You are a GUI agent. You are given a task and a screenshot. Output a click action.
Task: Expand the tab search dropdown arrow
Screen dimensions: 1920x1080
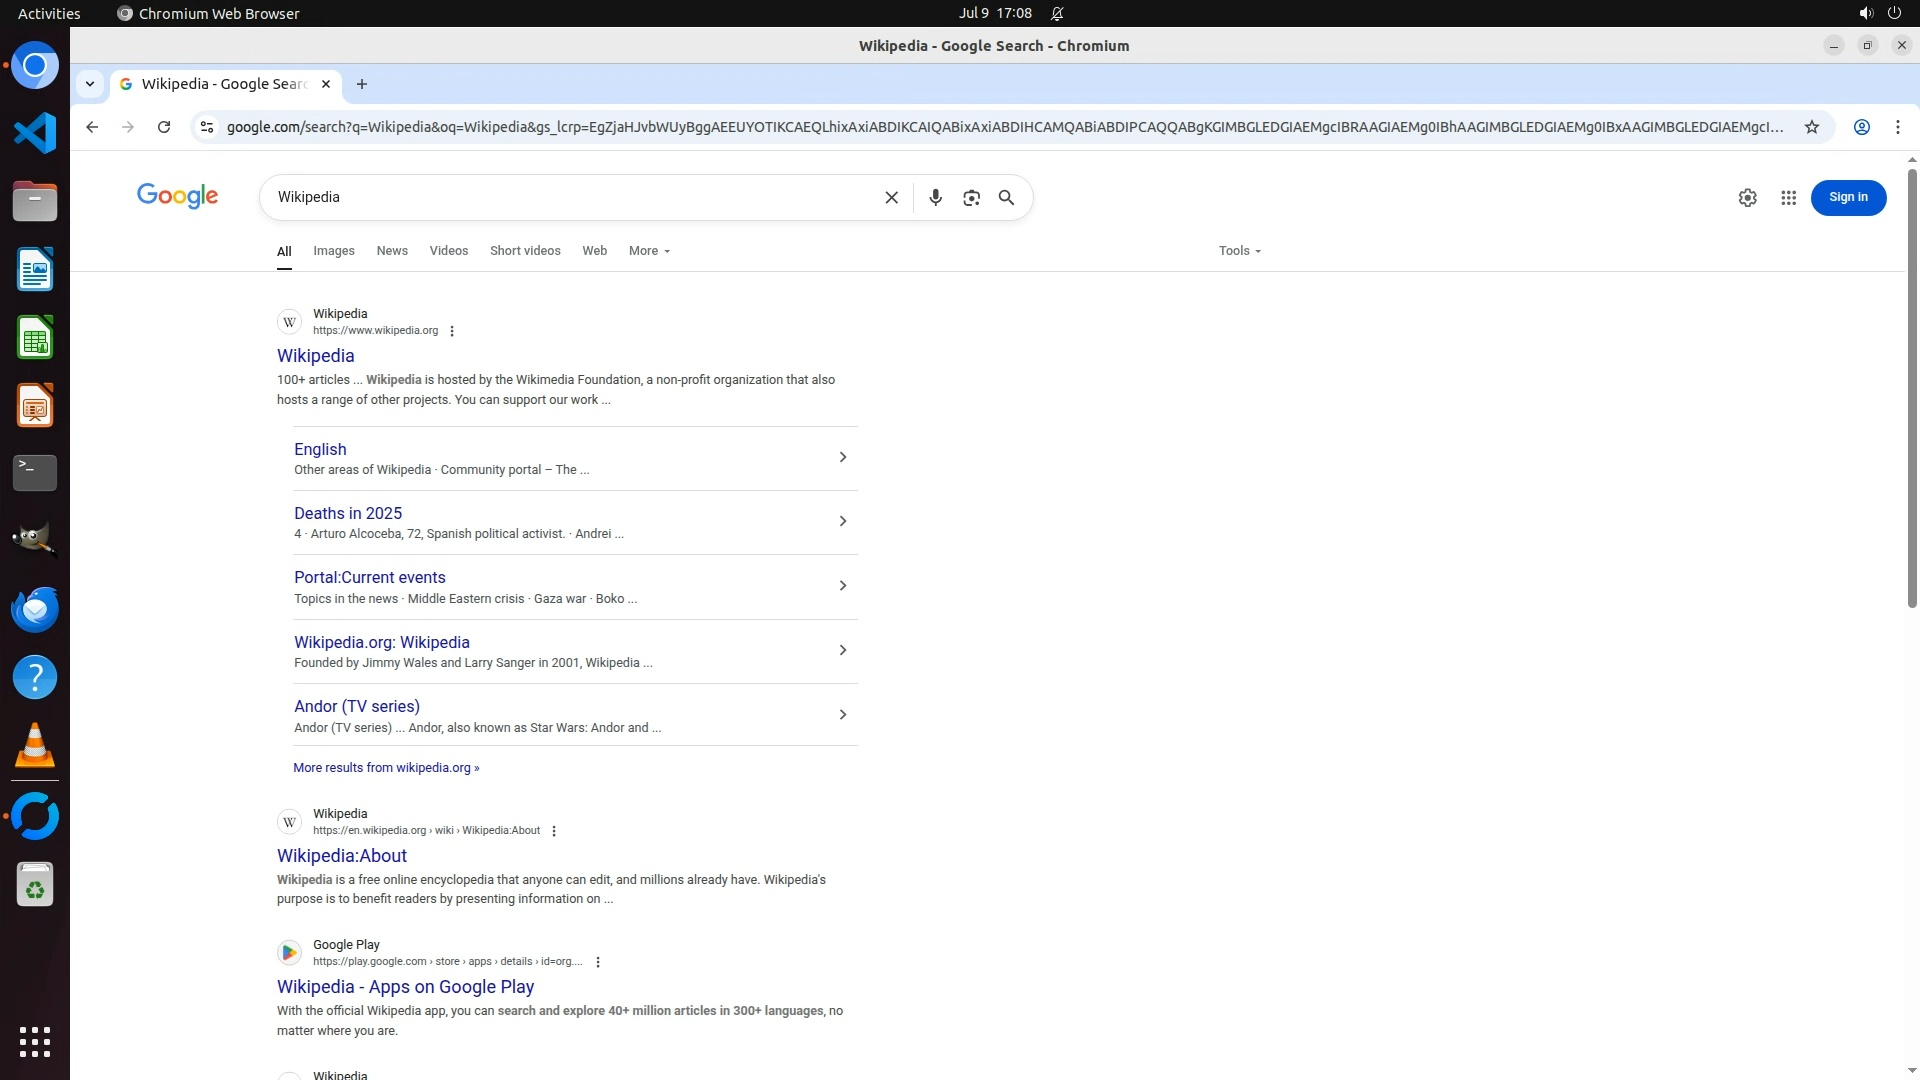90,84
